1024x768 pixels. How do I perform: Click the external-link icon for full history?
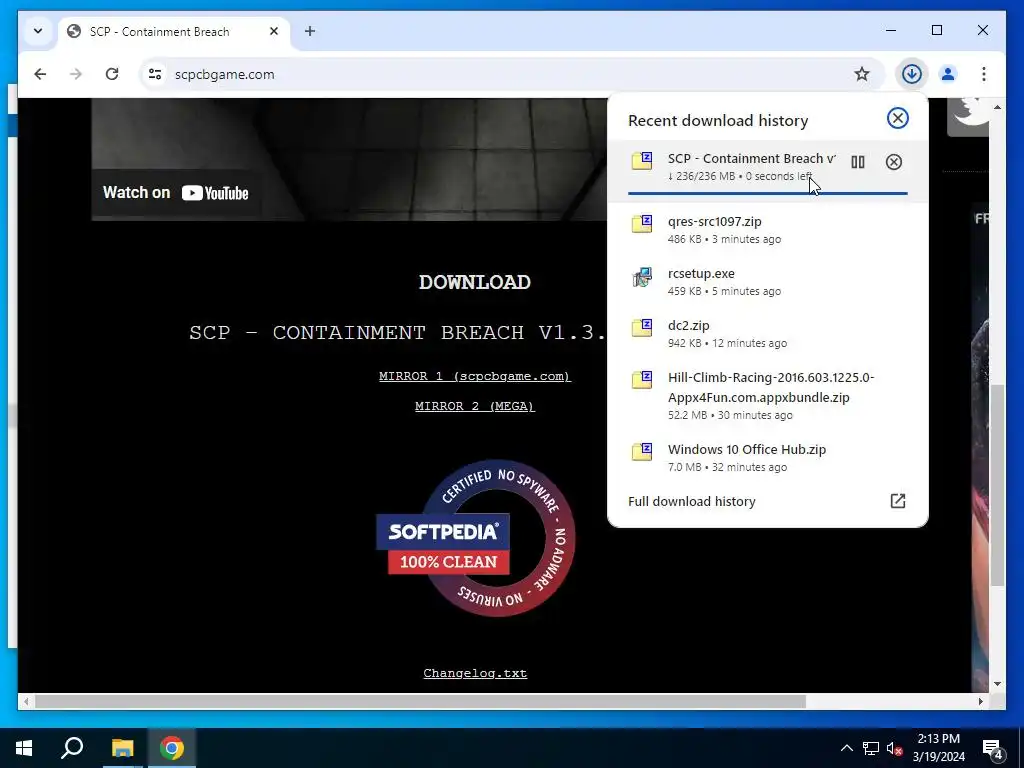click(897, 501)
